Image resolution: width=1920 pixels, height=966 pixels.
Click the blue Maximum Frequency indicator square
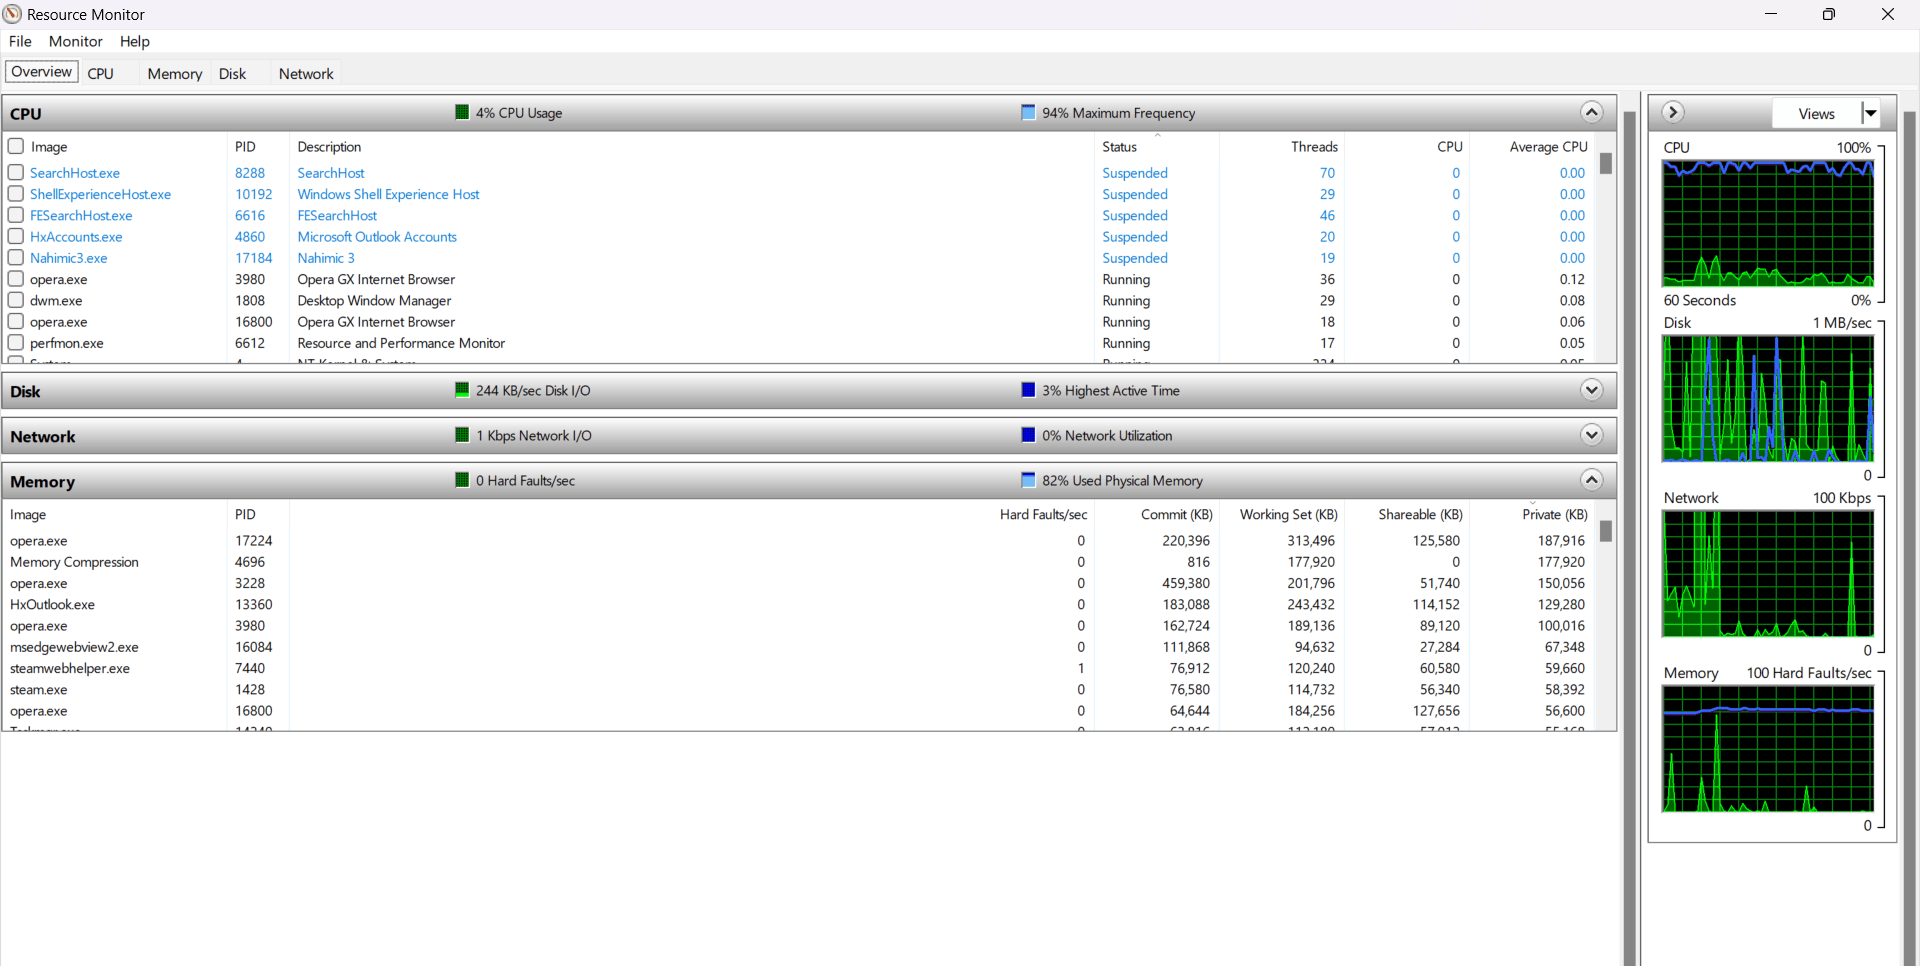[x=1028, y=112]
